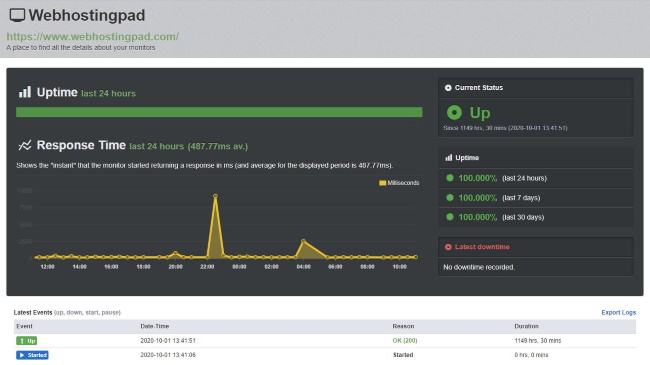Click the Response Time line-graph icon

coord(25,146)
